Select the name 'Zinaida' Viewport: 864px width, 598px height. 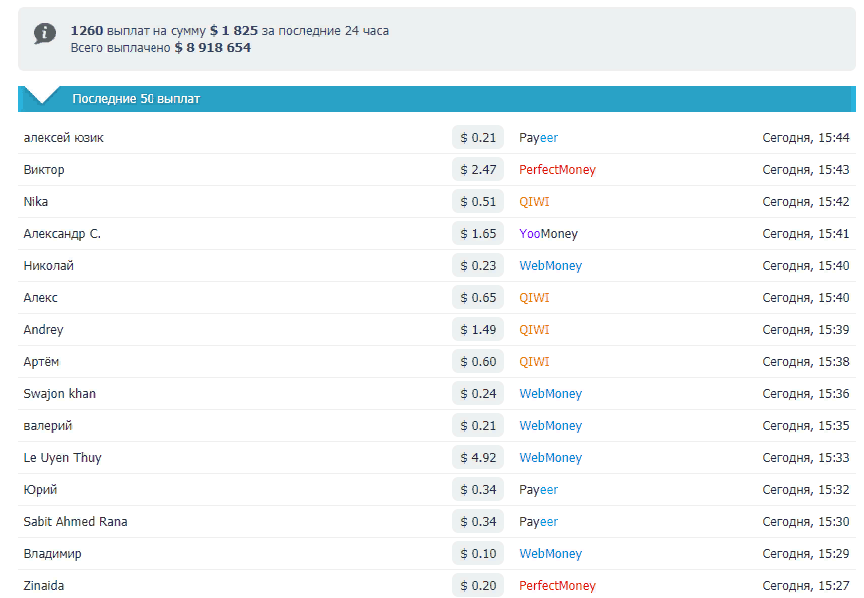[44, 585]
